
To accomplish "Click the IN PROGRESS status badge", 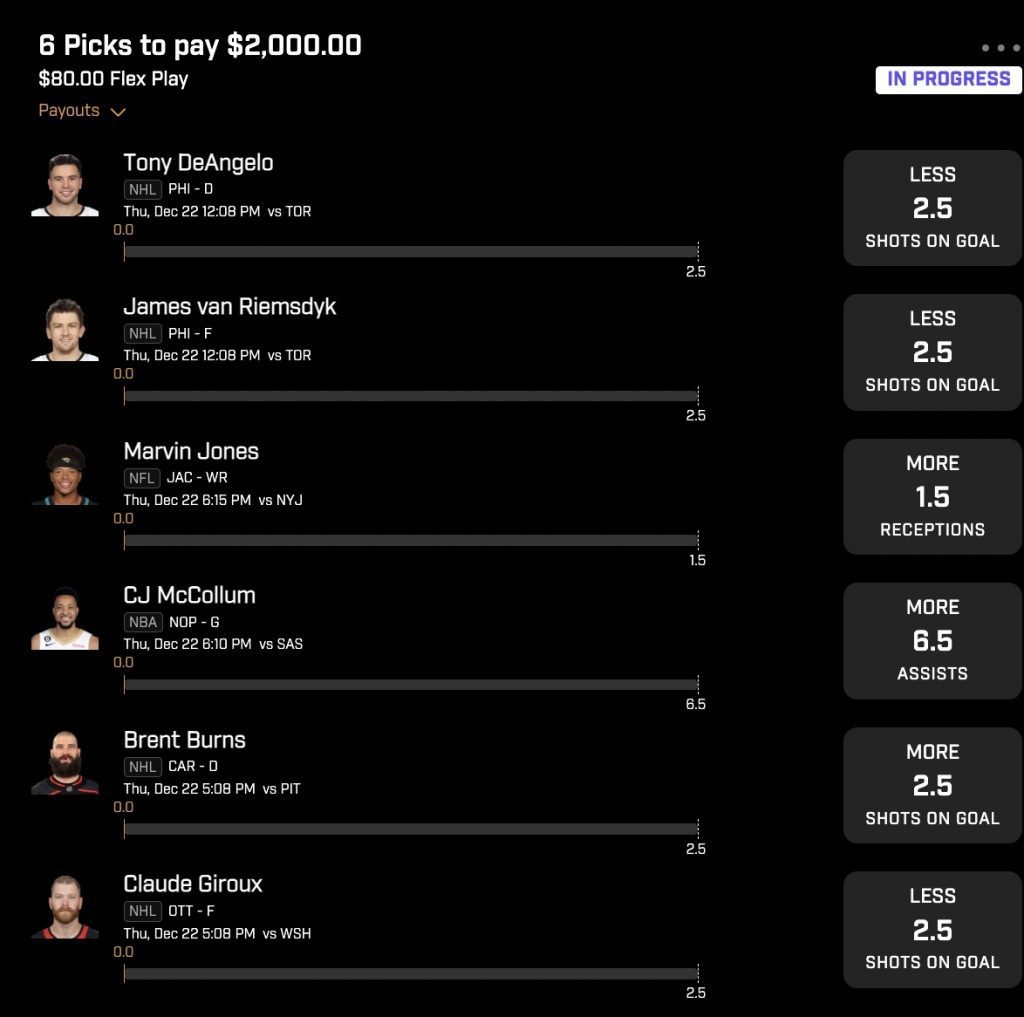I will [948, 80].
